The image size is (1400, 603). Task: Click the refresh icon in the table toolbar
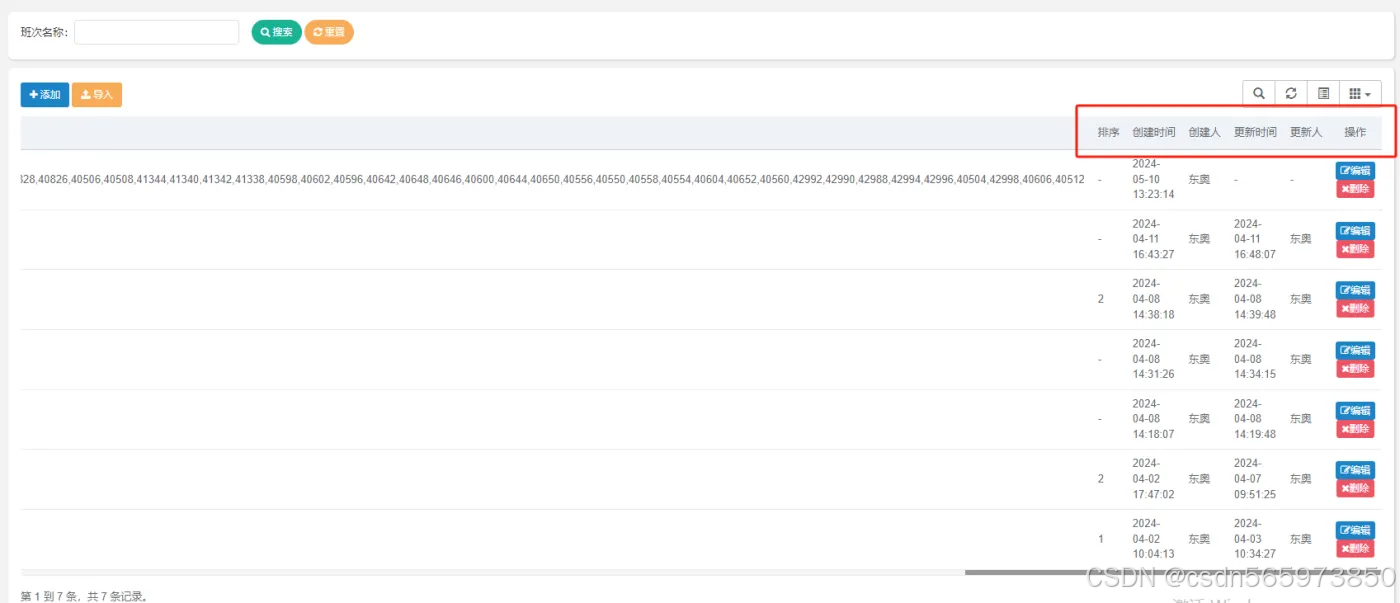tap(1290, 93)
